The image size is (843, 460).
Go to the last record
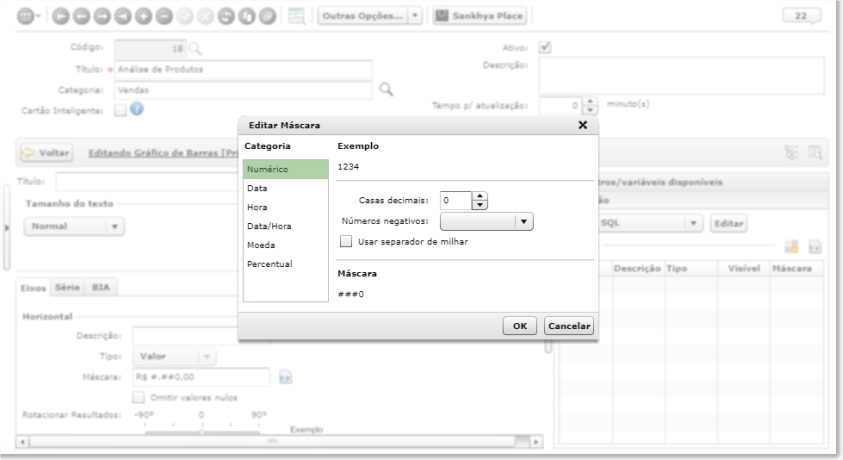pyautogui.click(x=123, y=16)
